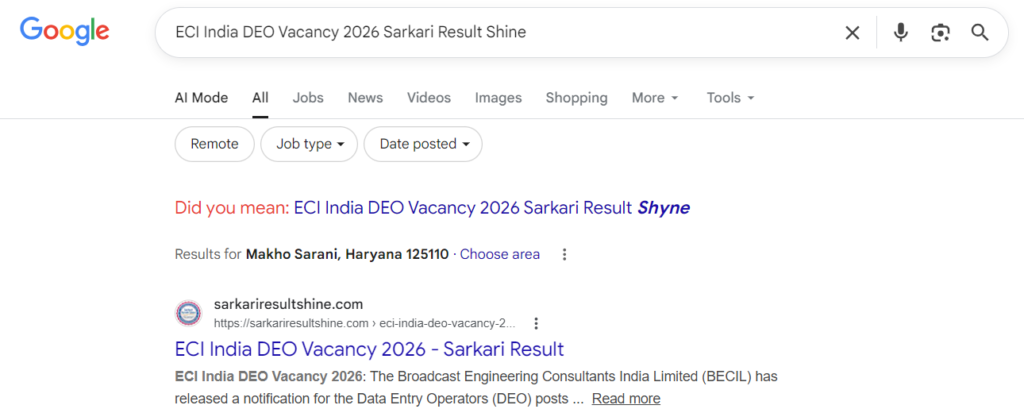This screenshot has height=409, width=1024.
Task: Expand the More search categories menu
Action: pyautogui.click(x=655, y=98)
